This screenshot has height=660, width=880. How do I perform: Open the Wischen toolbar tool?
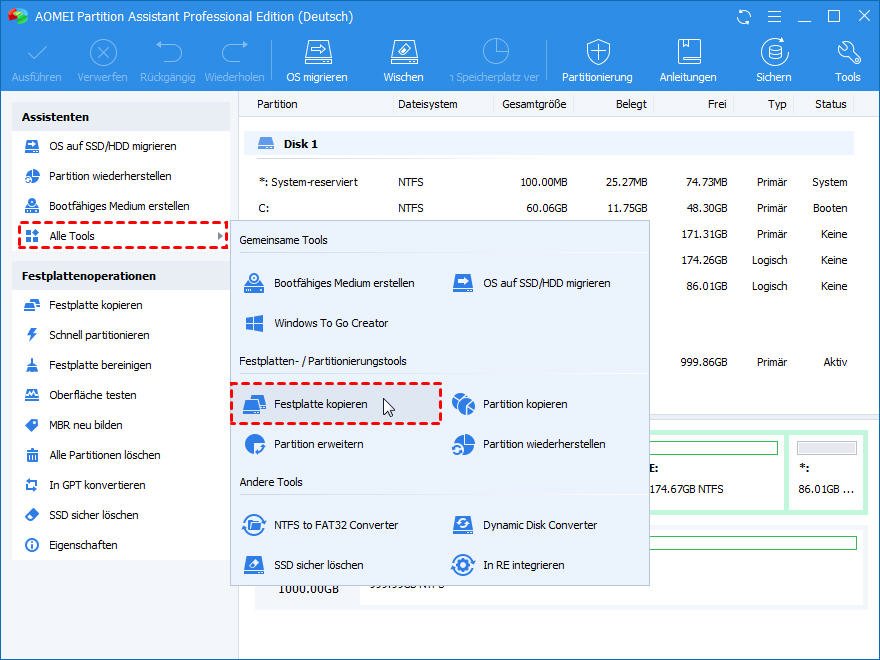pos(403,61)
